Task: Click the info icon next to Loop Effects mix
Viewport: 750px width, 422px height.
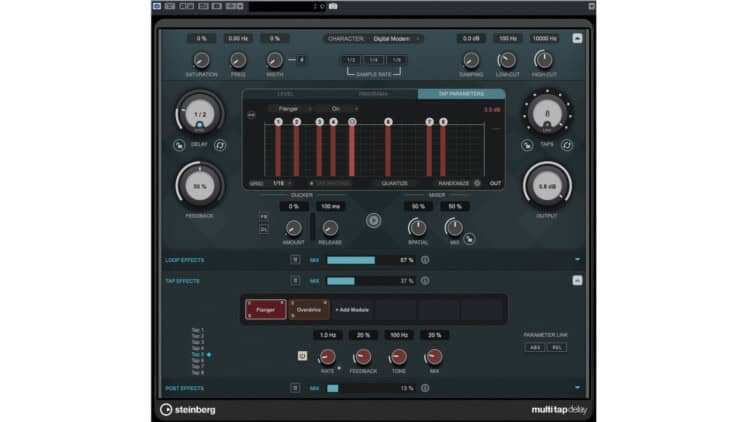Action: (425, 260)
